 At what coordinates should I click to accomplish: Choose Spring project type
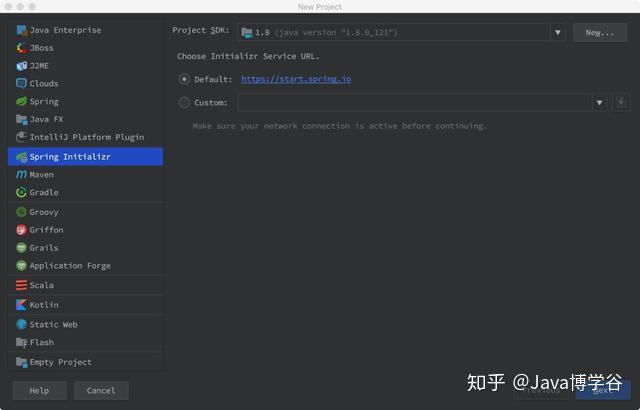(x=85, y=101)
